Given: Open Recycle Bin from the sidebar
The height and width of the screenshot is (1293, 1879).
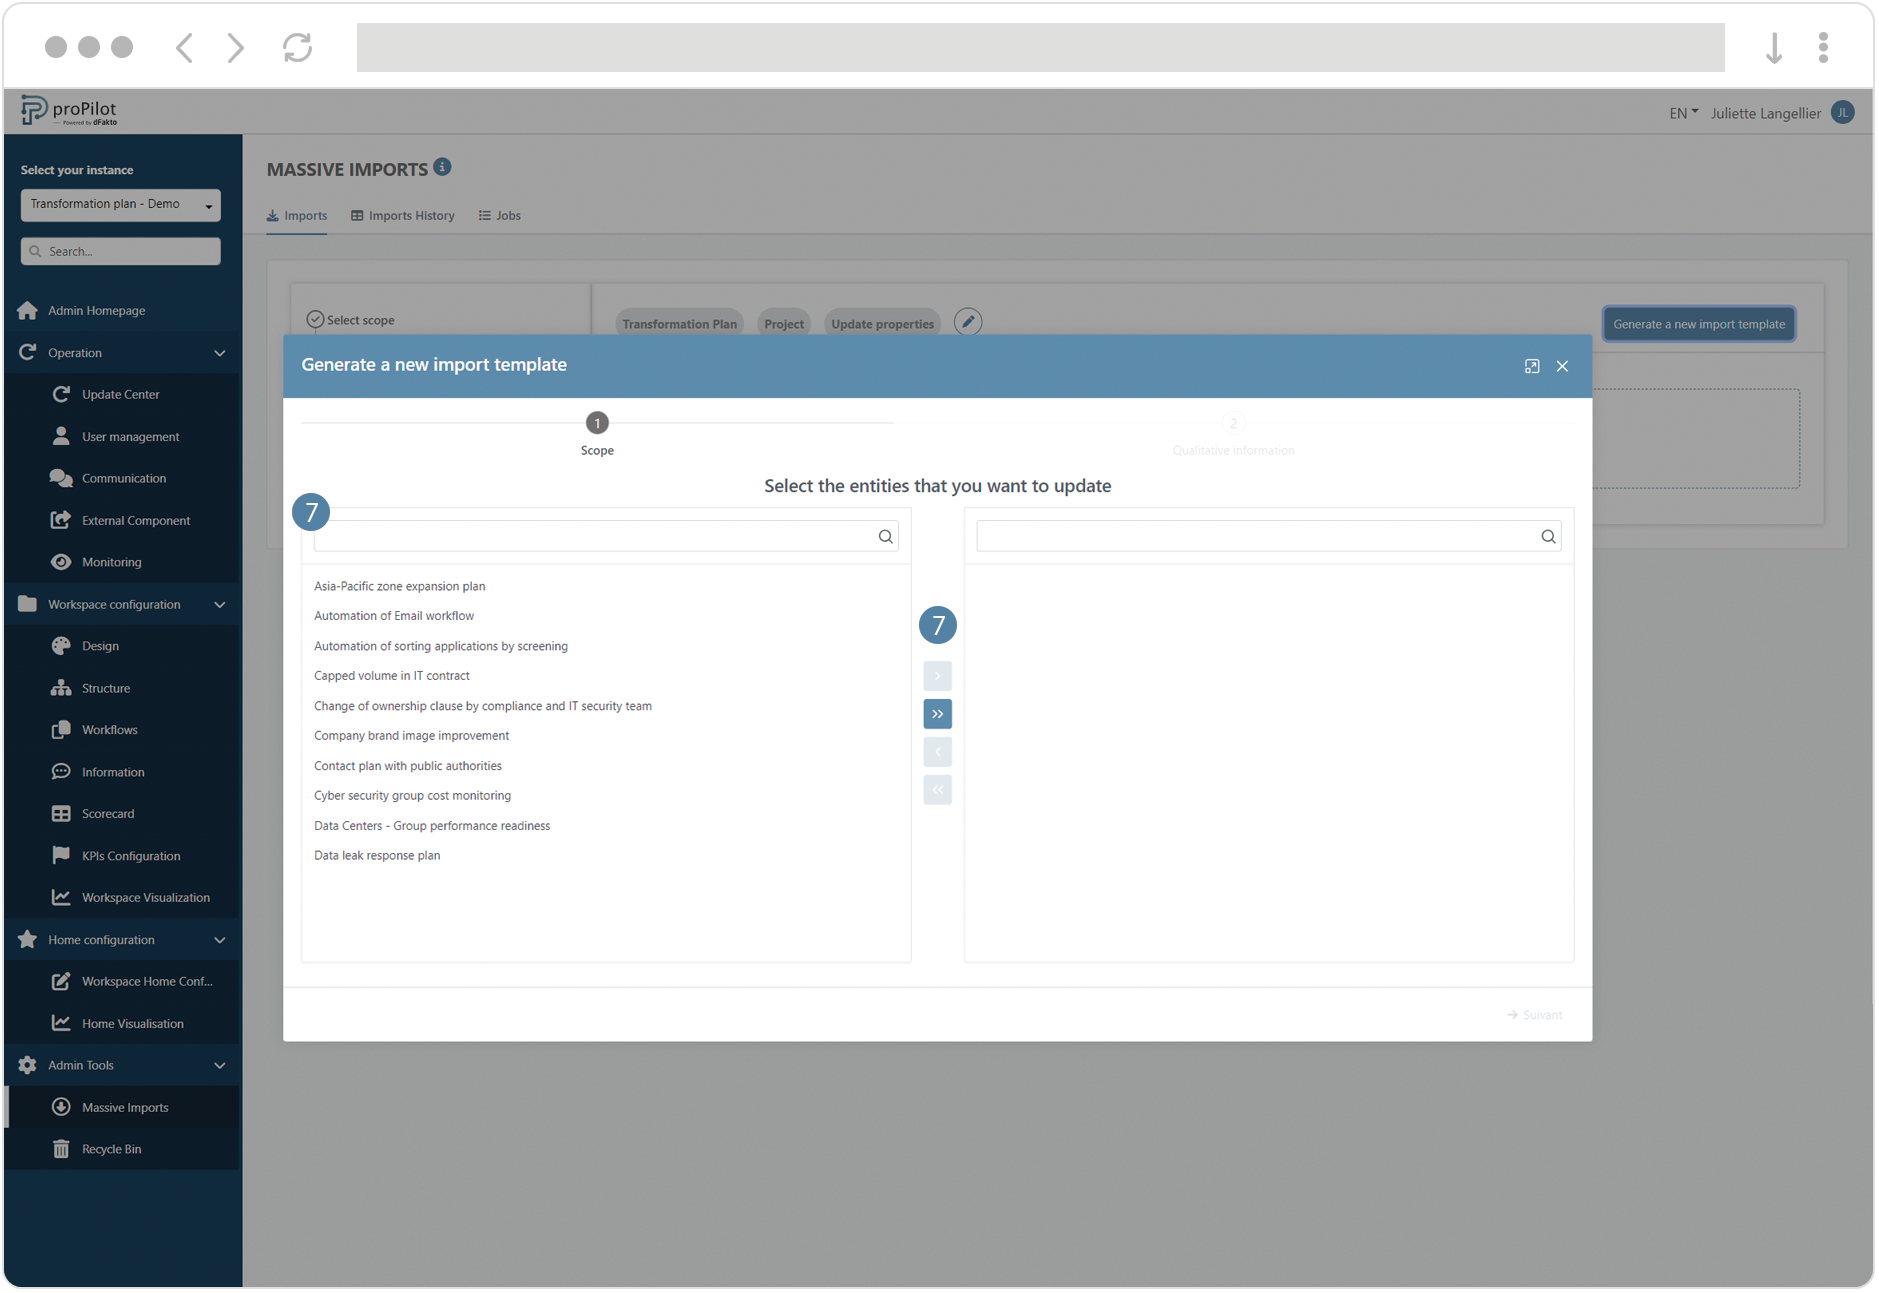Looking at the screenshot, I should click(x=111, y=1149).
